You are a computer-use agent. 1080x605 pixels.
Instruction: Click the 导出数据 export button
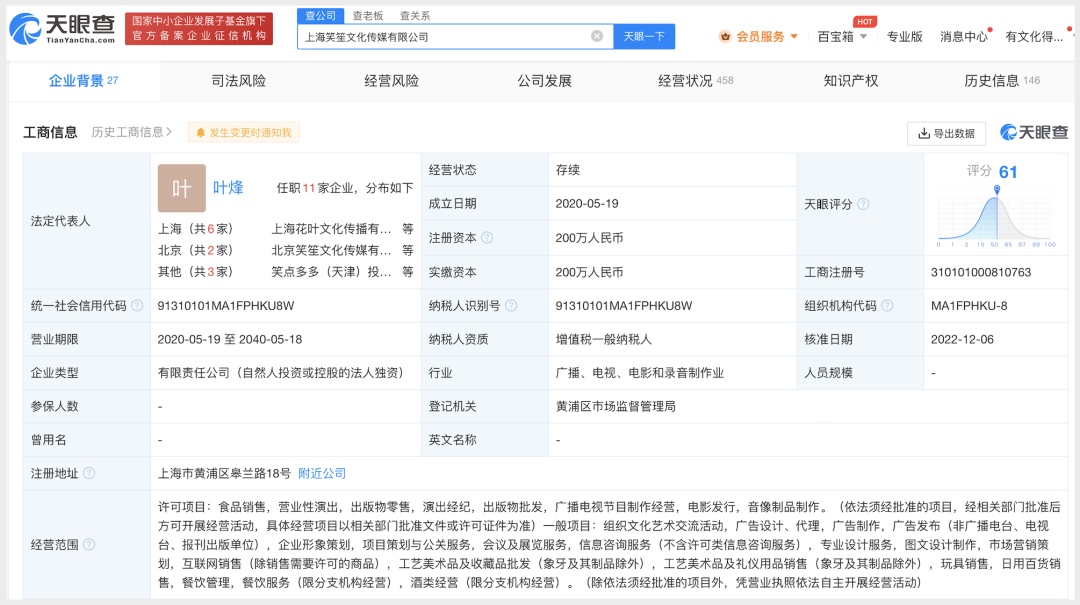coord(946,133)
